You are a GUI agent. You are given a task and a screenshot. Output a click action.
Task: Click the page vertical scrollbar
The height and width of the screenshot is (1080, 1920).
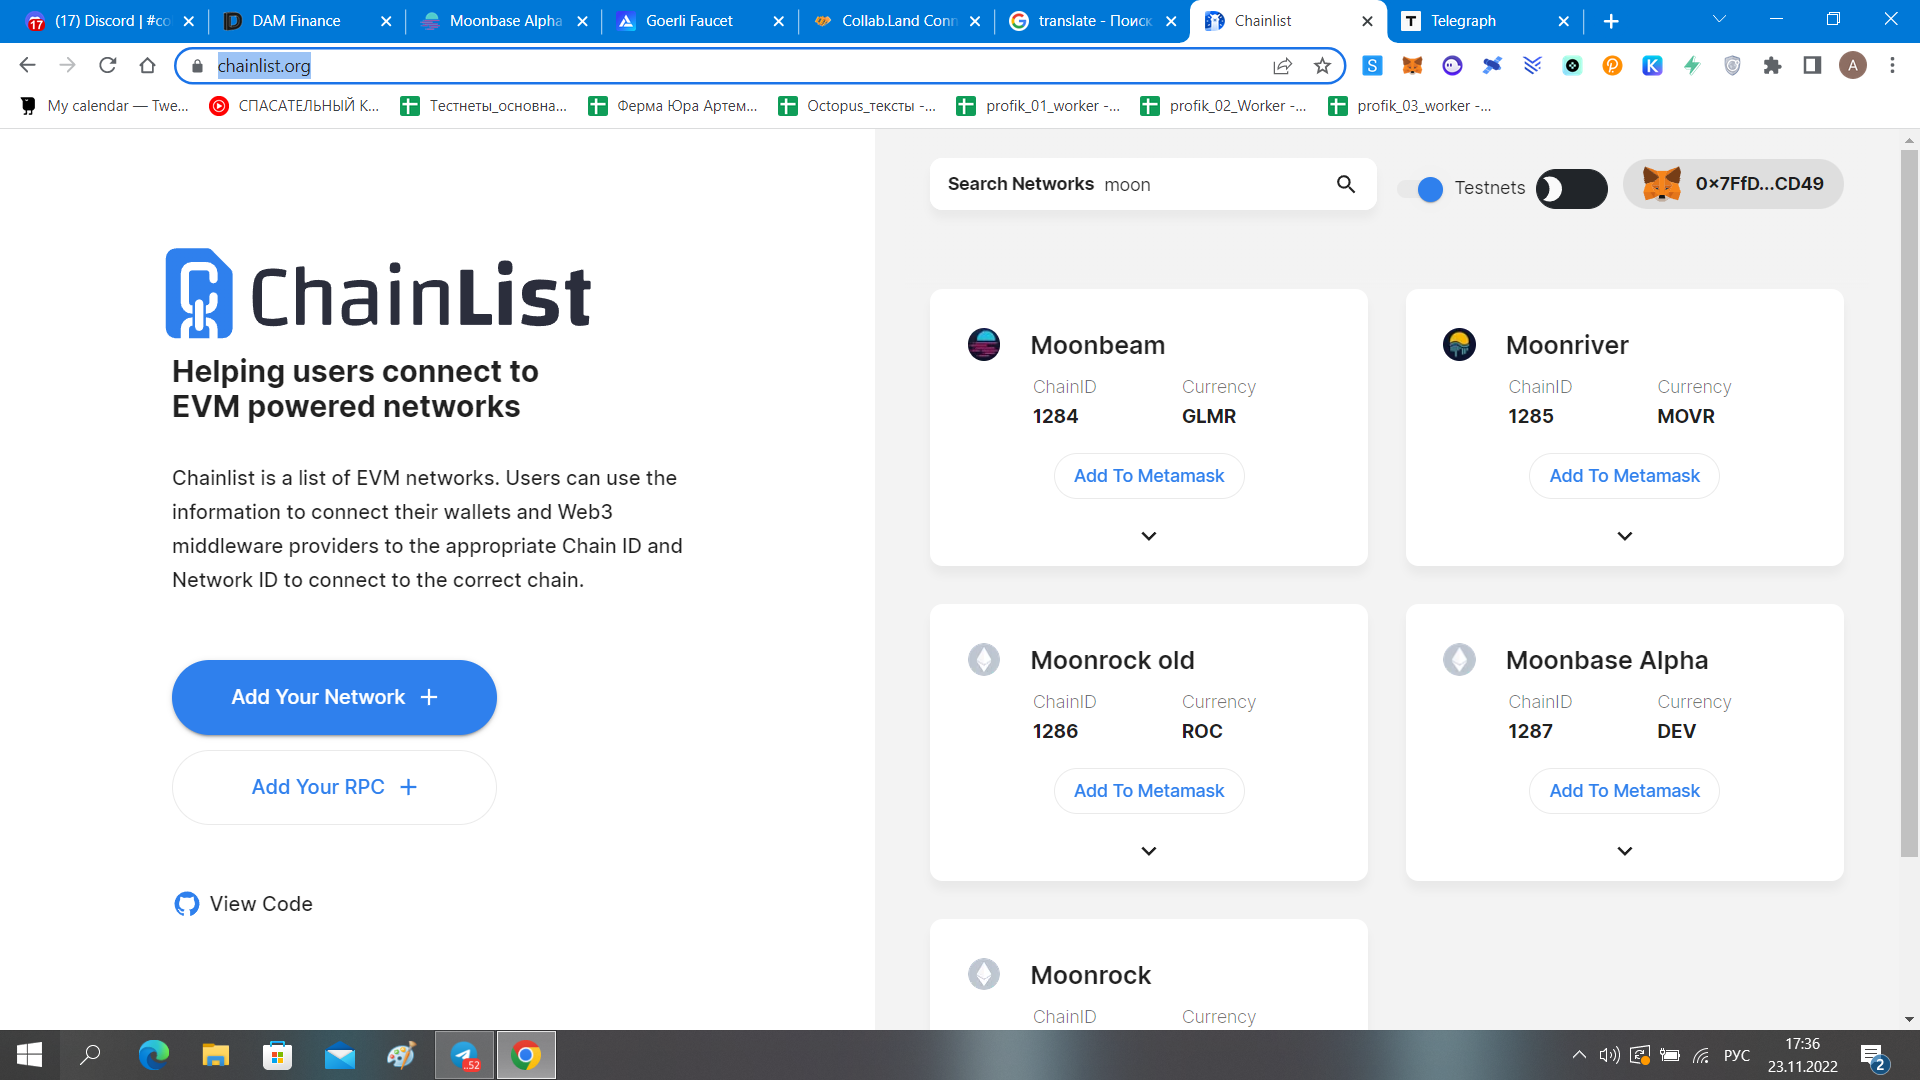tap(1908, 500)
